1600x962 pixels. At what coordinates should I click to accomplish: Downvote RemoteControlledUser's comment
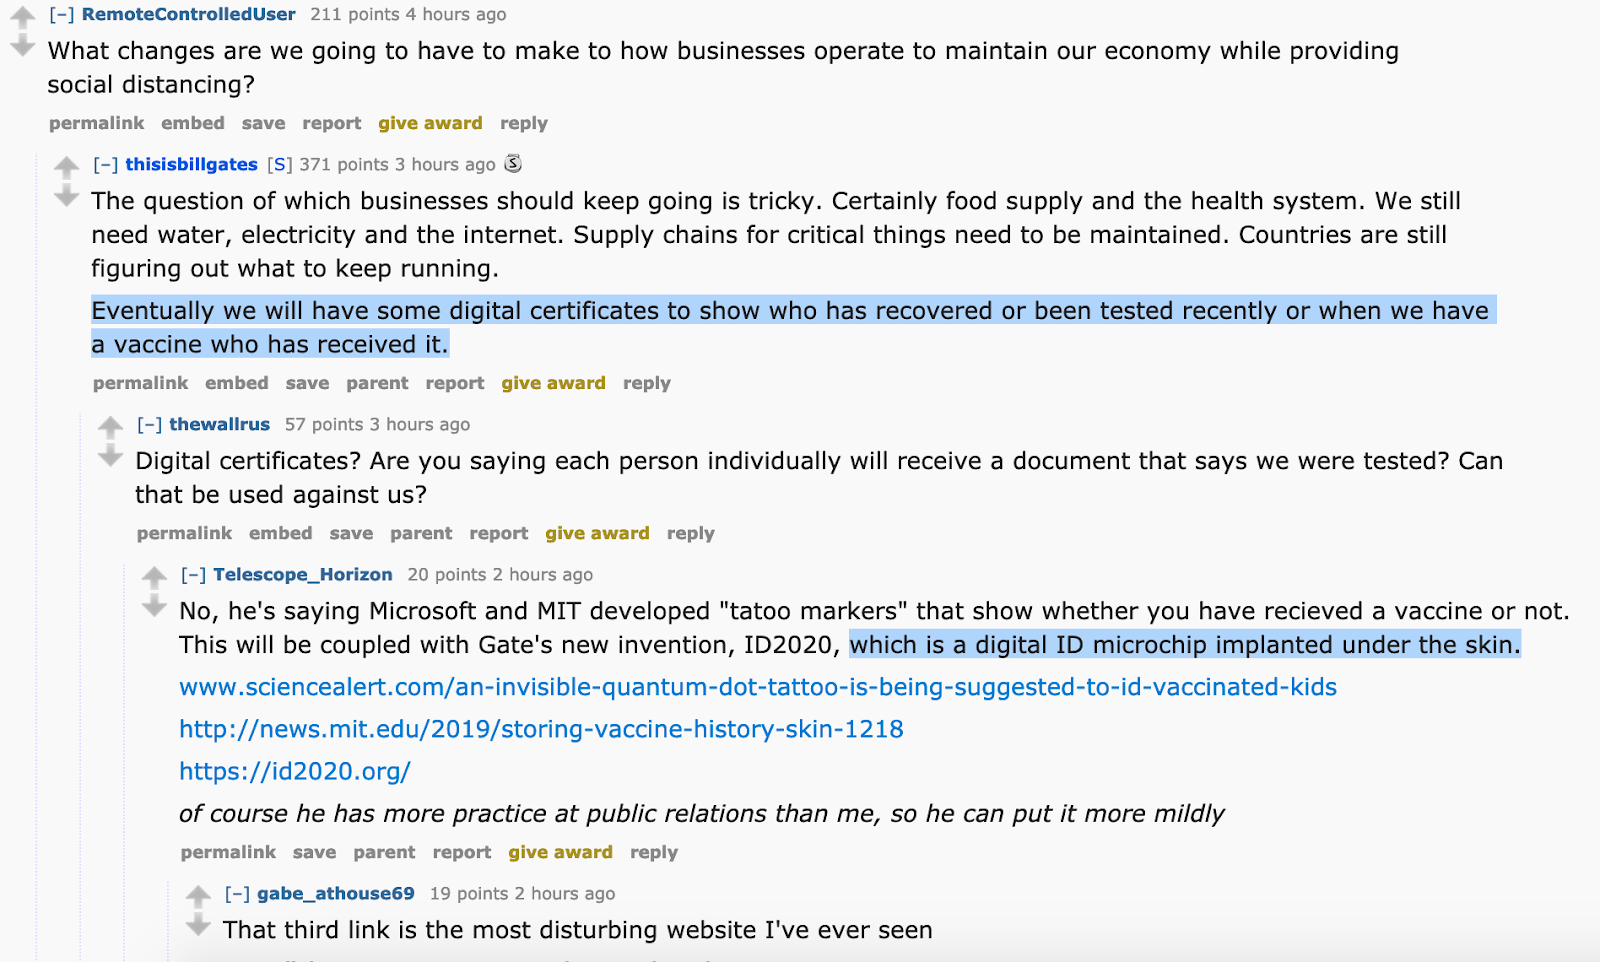(x=22, y=47)
